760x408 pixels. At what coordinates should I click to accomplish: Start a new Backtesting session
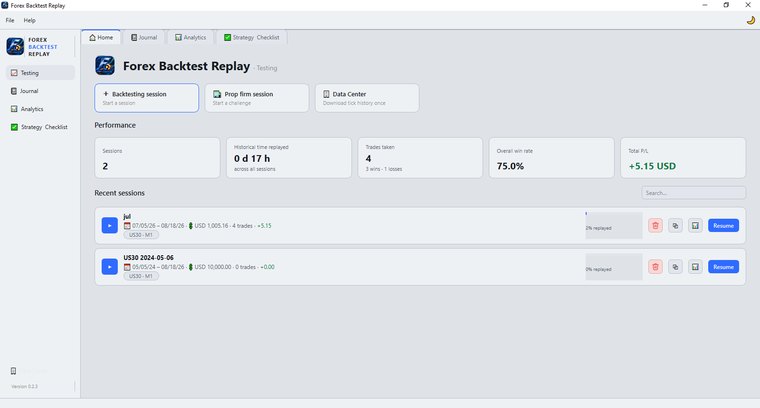[146, 98]
